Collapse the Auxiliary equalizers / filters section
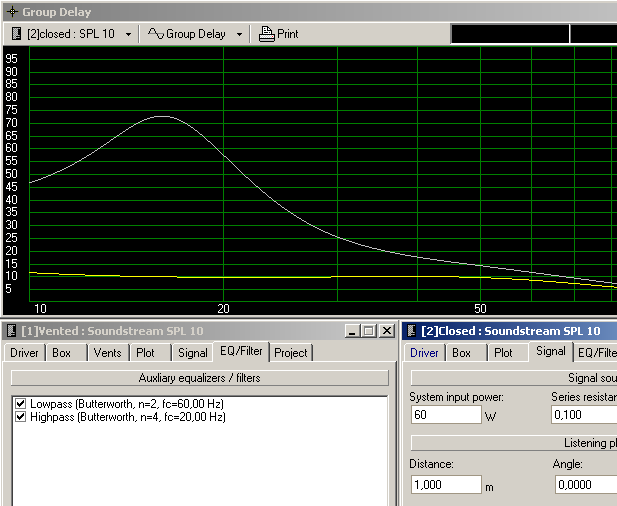 (199, 378)
